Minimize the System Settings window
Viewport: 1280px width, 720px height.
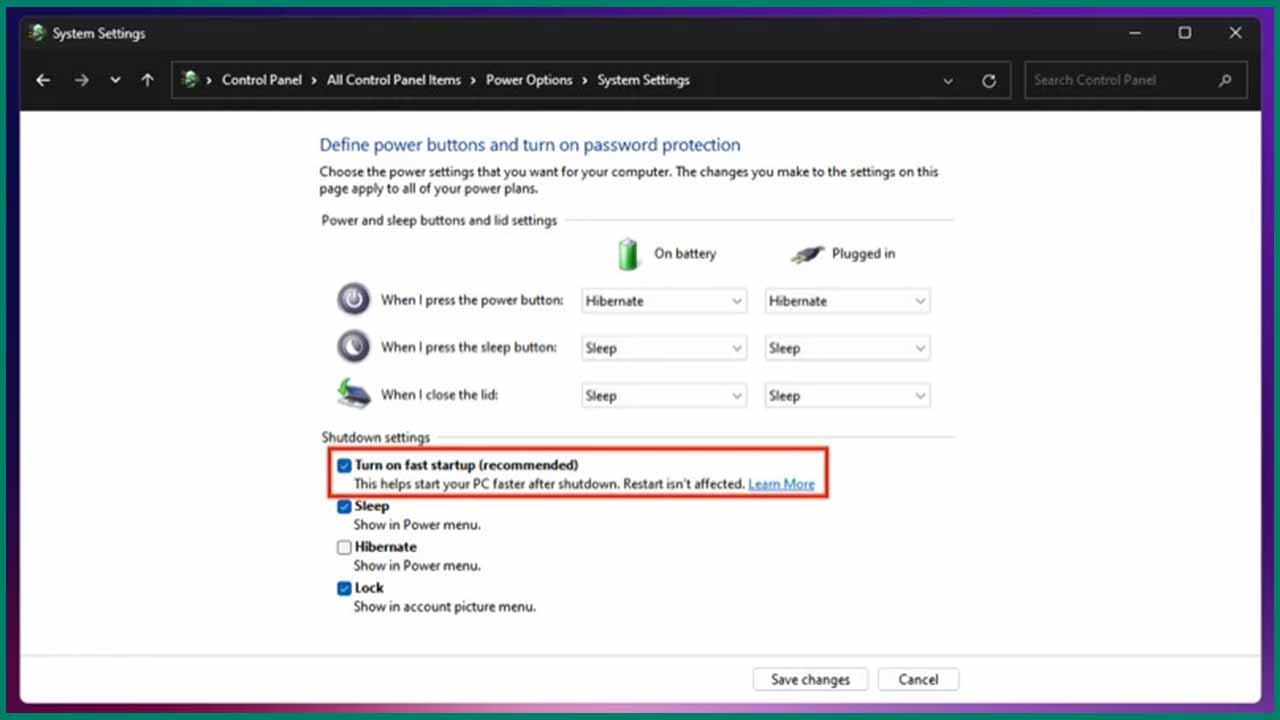click(1135, 33)
